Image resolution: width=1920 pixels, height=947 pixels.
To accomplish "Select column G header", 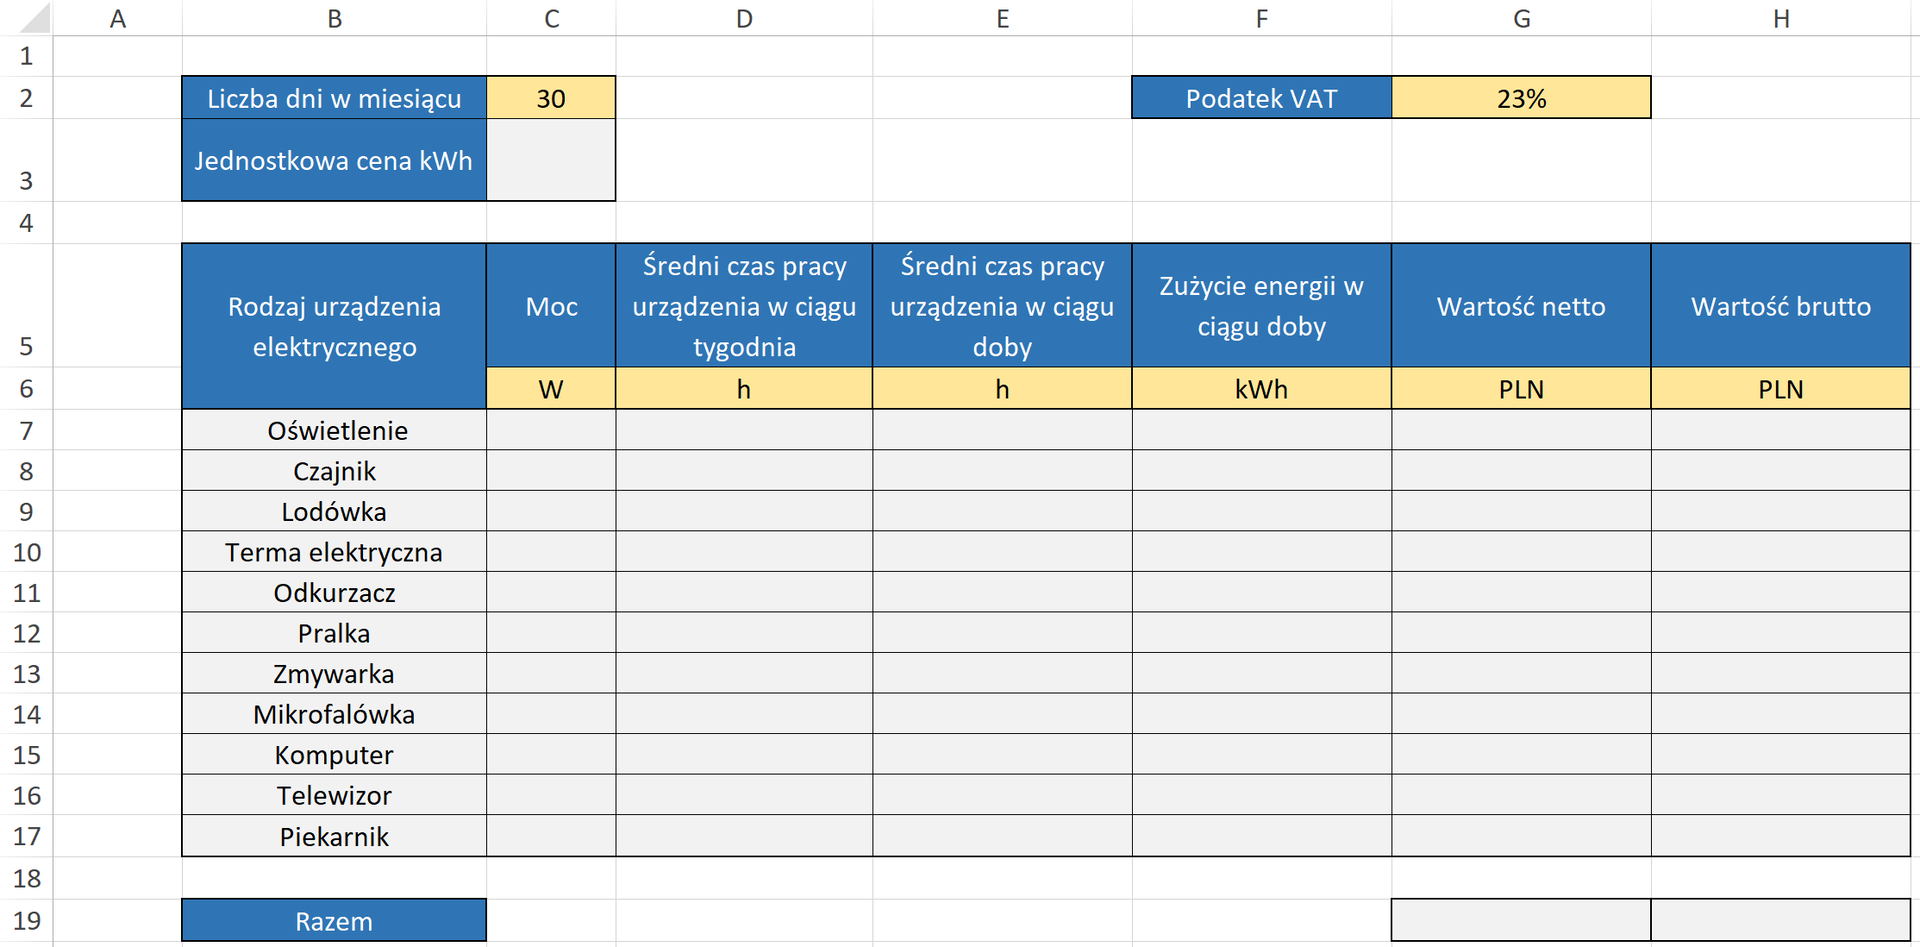I will pyautogui.click(x=1521, y=18).
